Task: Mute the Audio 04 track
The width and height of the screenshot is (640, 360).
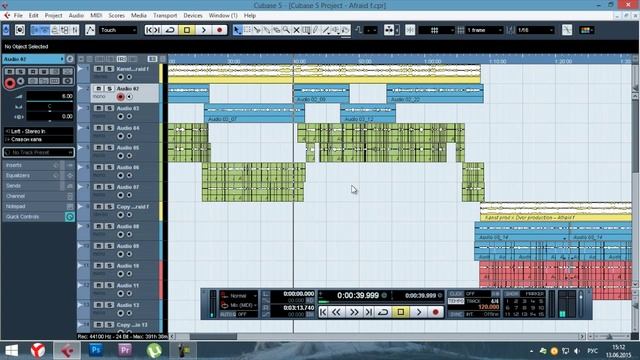Action: [98, 128]
